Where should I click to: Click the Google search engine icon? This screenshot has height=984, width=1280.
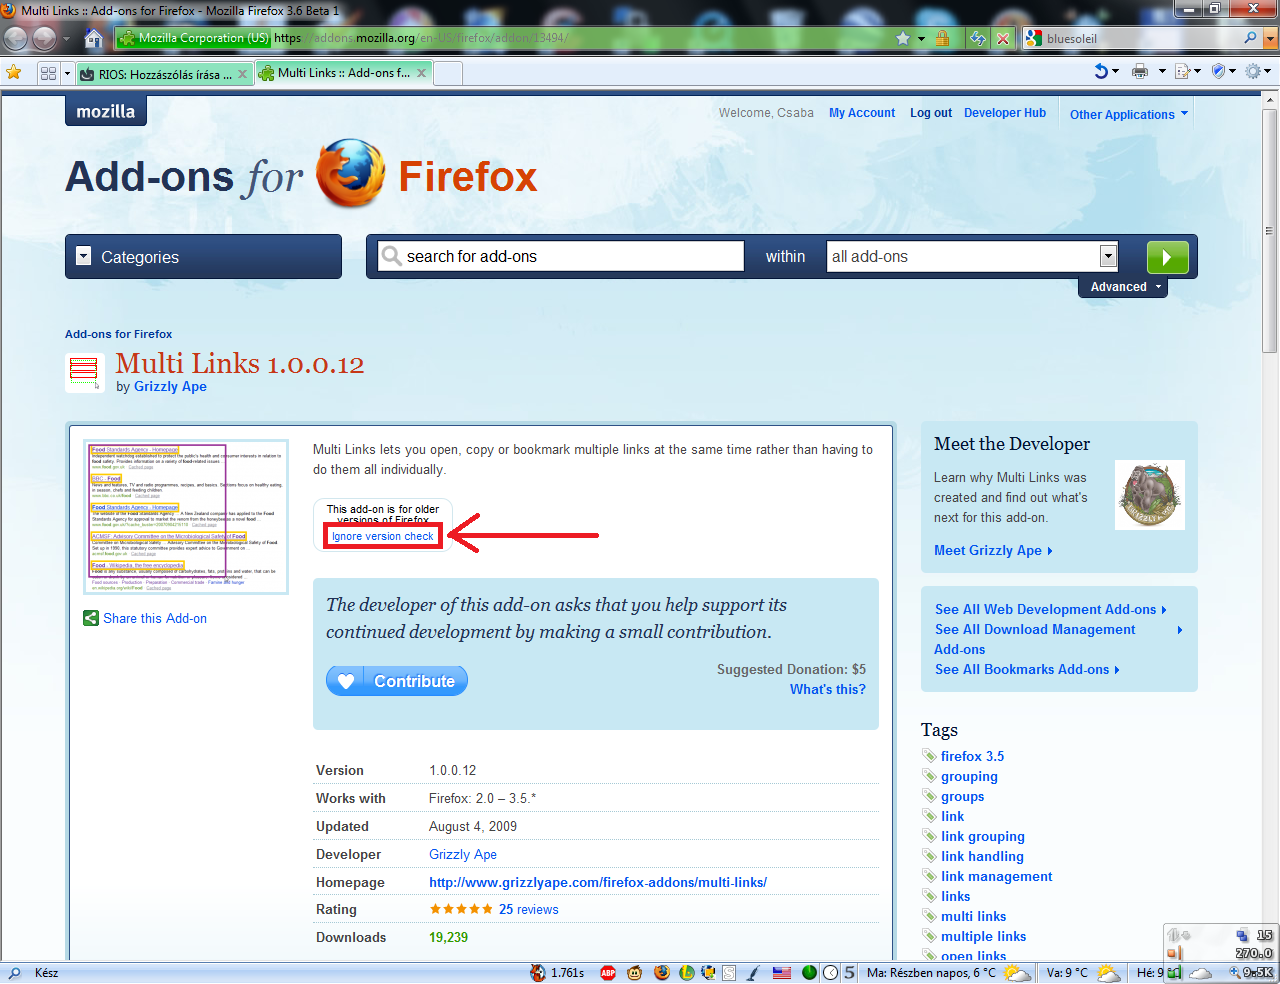pyautogui.click(x=1033, y=38)
